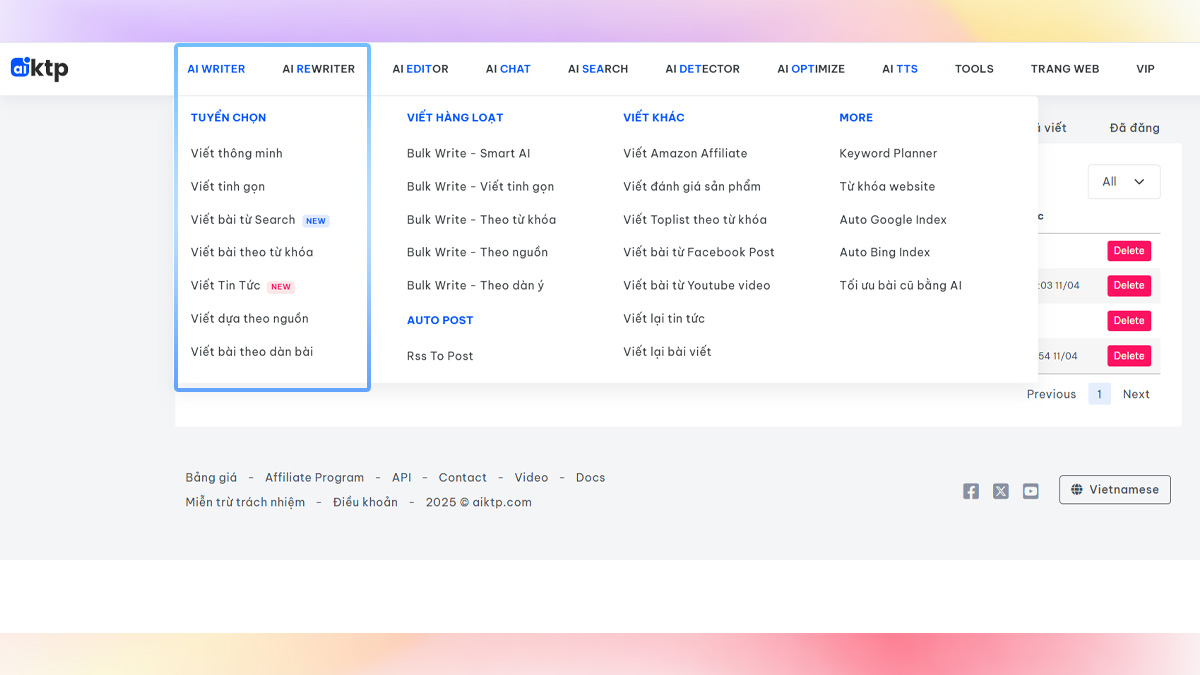Open the Facebook social icon

pyautogui.click(x=970, y=491)
